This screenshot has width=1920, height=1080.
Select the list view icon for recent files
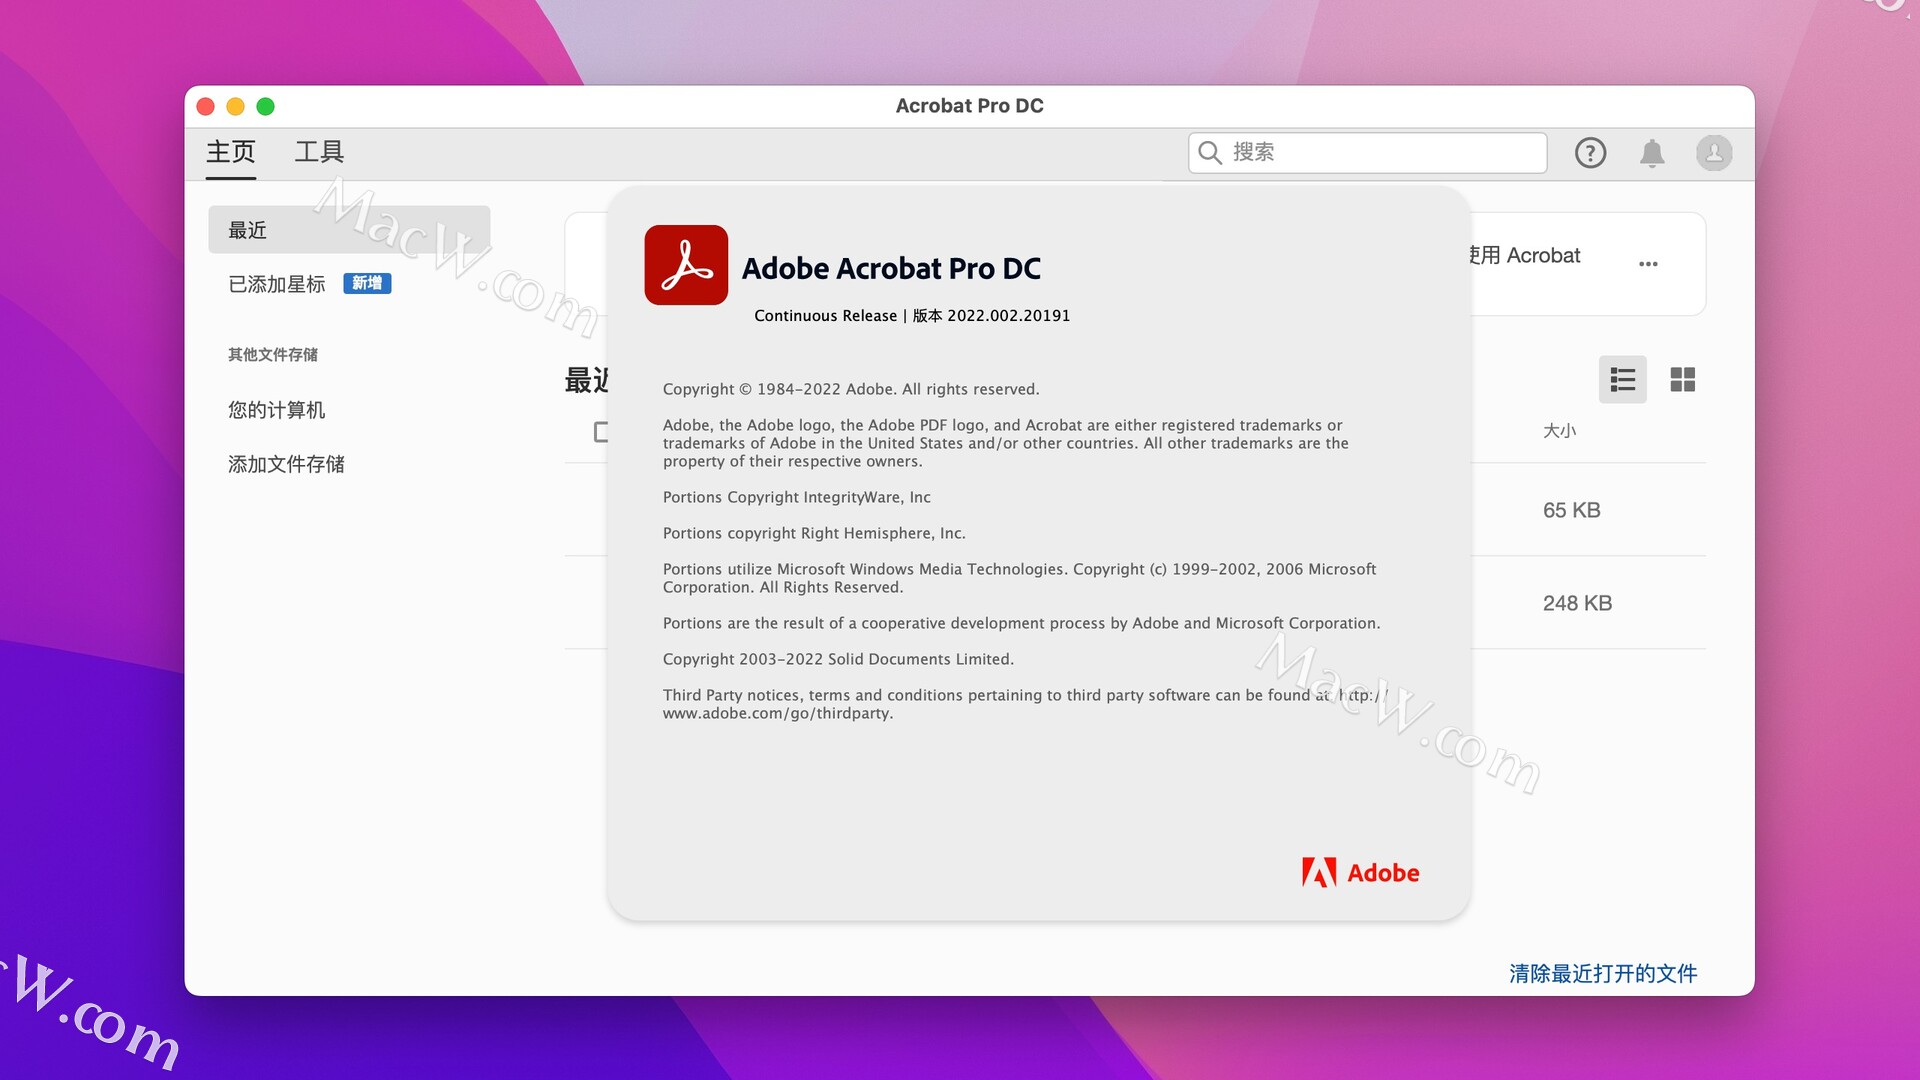click(x=1622, y=380)
